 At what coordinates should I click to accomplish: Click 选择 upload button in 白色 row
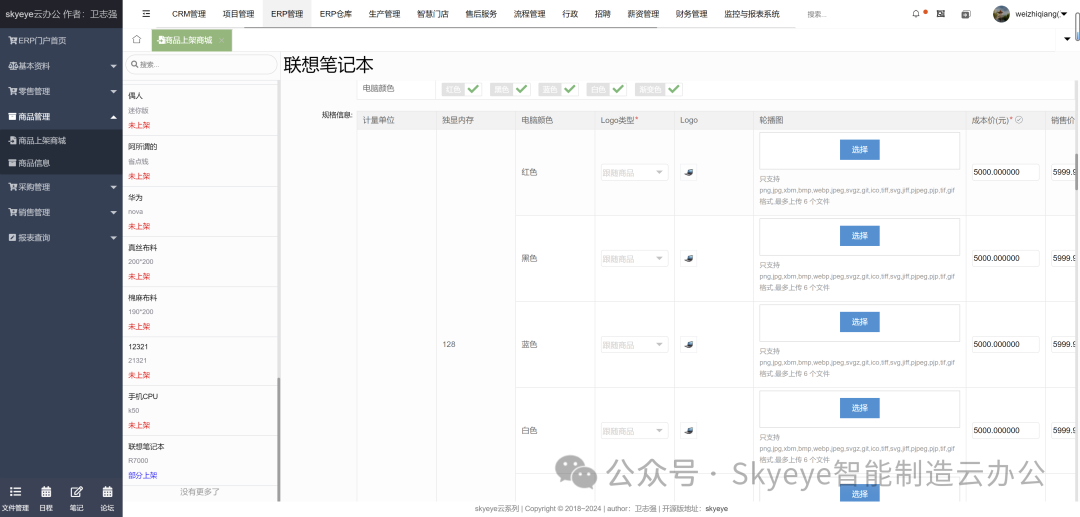click(860, 408)
